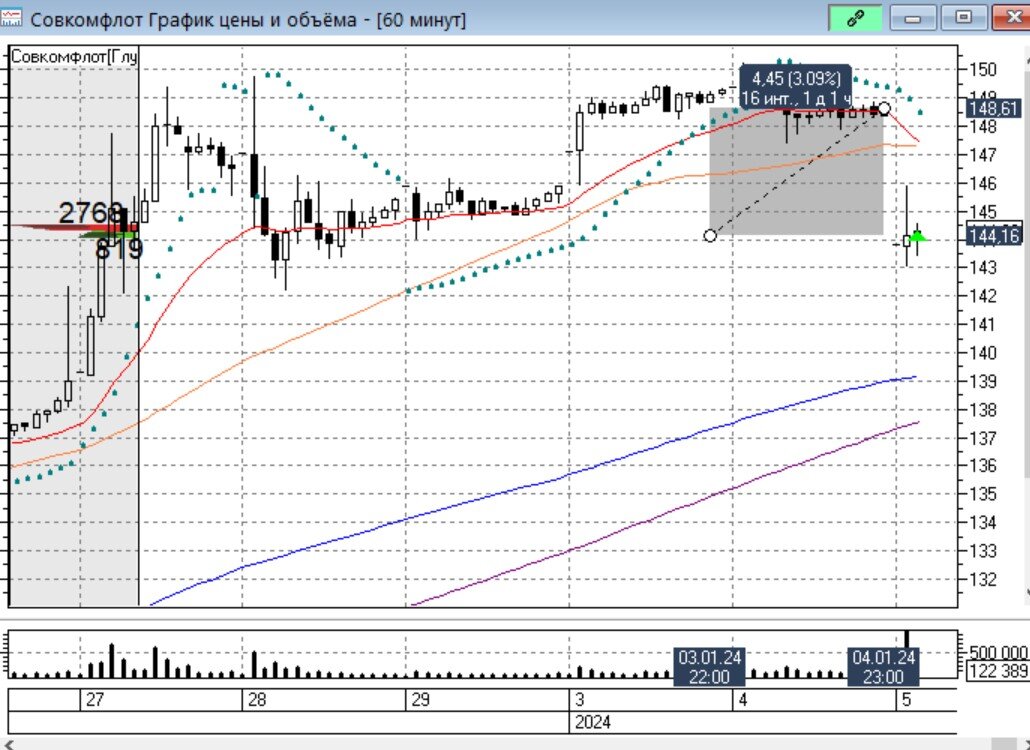Click price axis label 147
The width and height of the screenshot is (1030, 750).
[x=984, y=155]
